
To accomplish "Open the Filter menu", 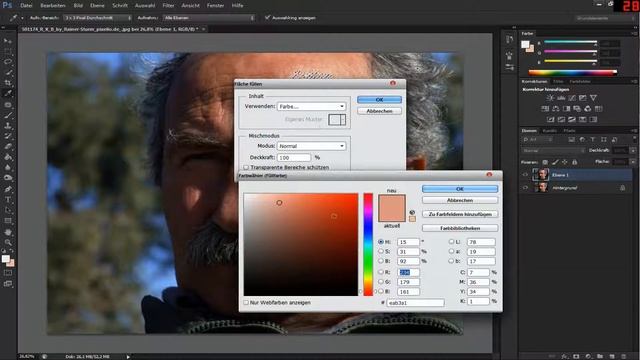I will click(168, 6).
